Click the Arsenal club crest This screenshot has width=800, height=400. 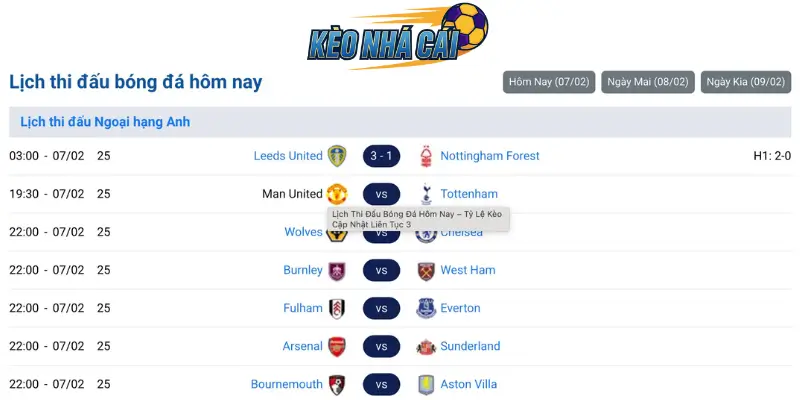coord(338,346)
